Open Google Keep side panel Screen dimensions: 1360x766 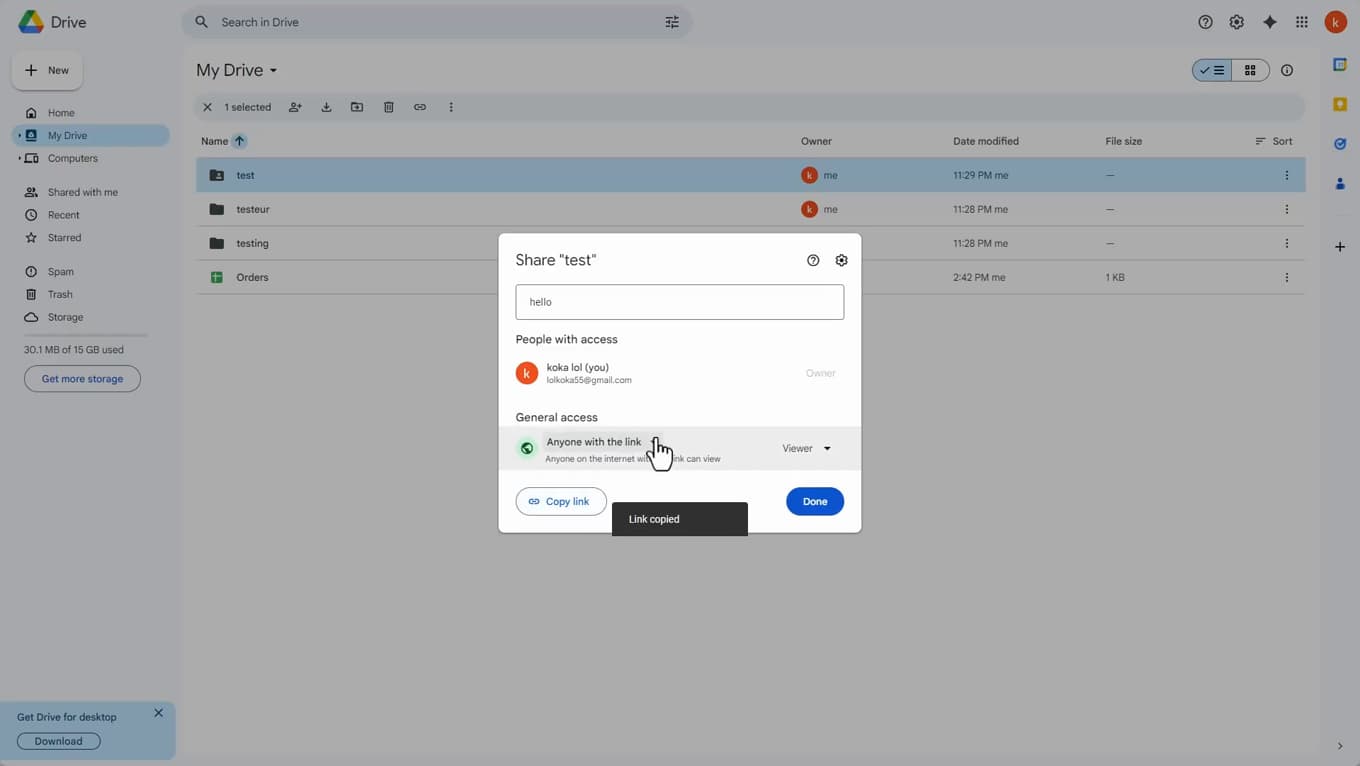point(1340,104)
